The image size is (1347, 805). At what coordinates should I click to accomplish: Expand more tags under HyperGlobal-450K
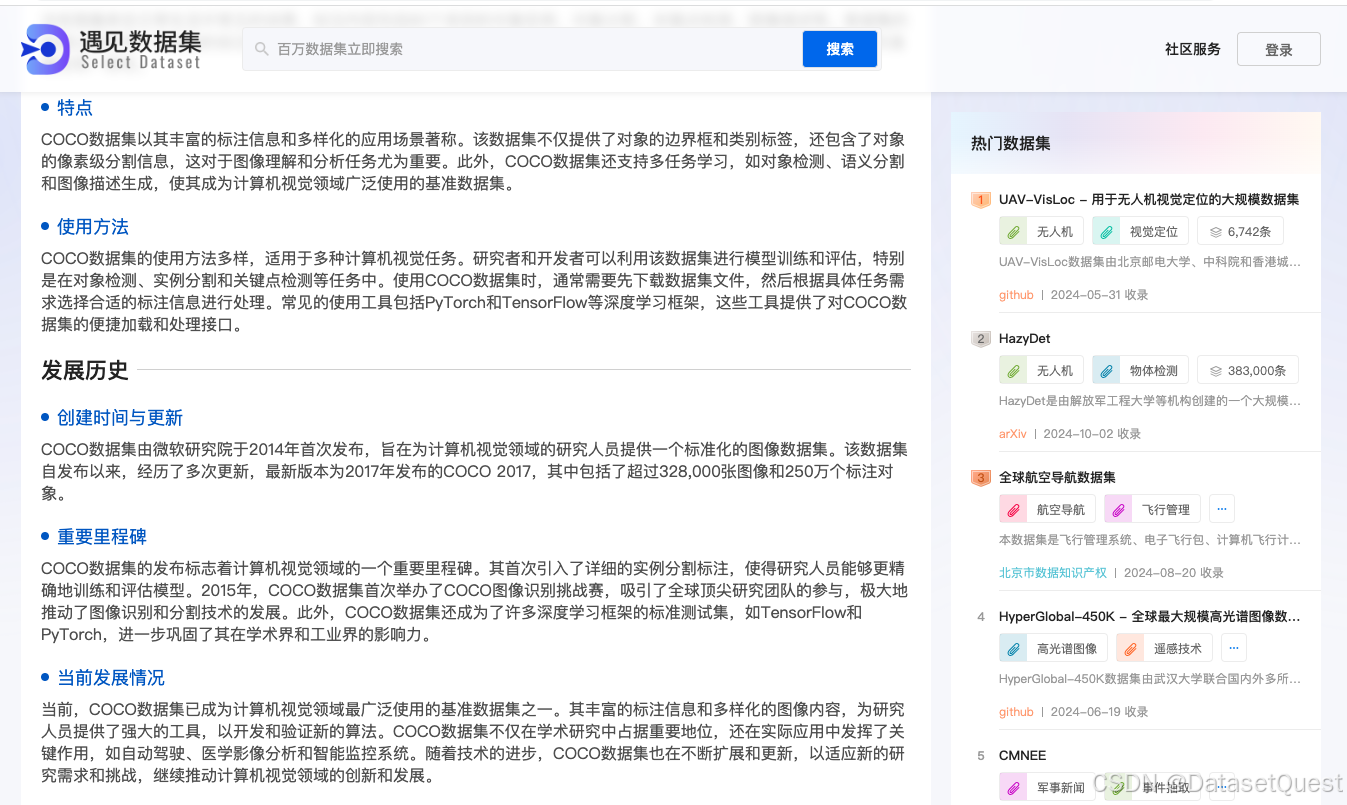(x=1233, y=648)
